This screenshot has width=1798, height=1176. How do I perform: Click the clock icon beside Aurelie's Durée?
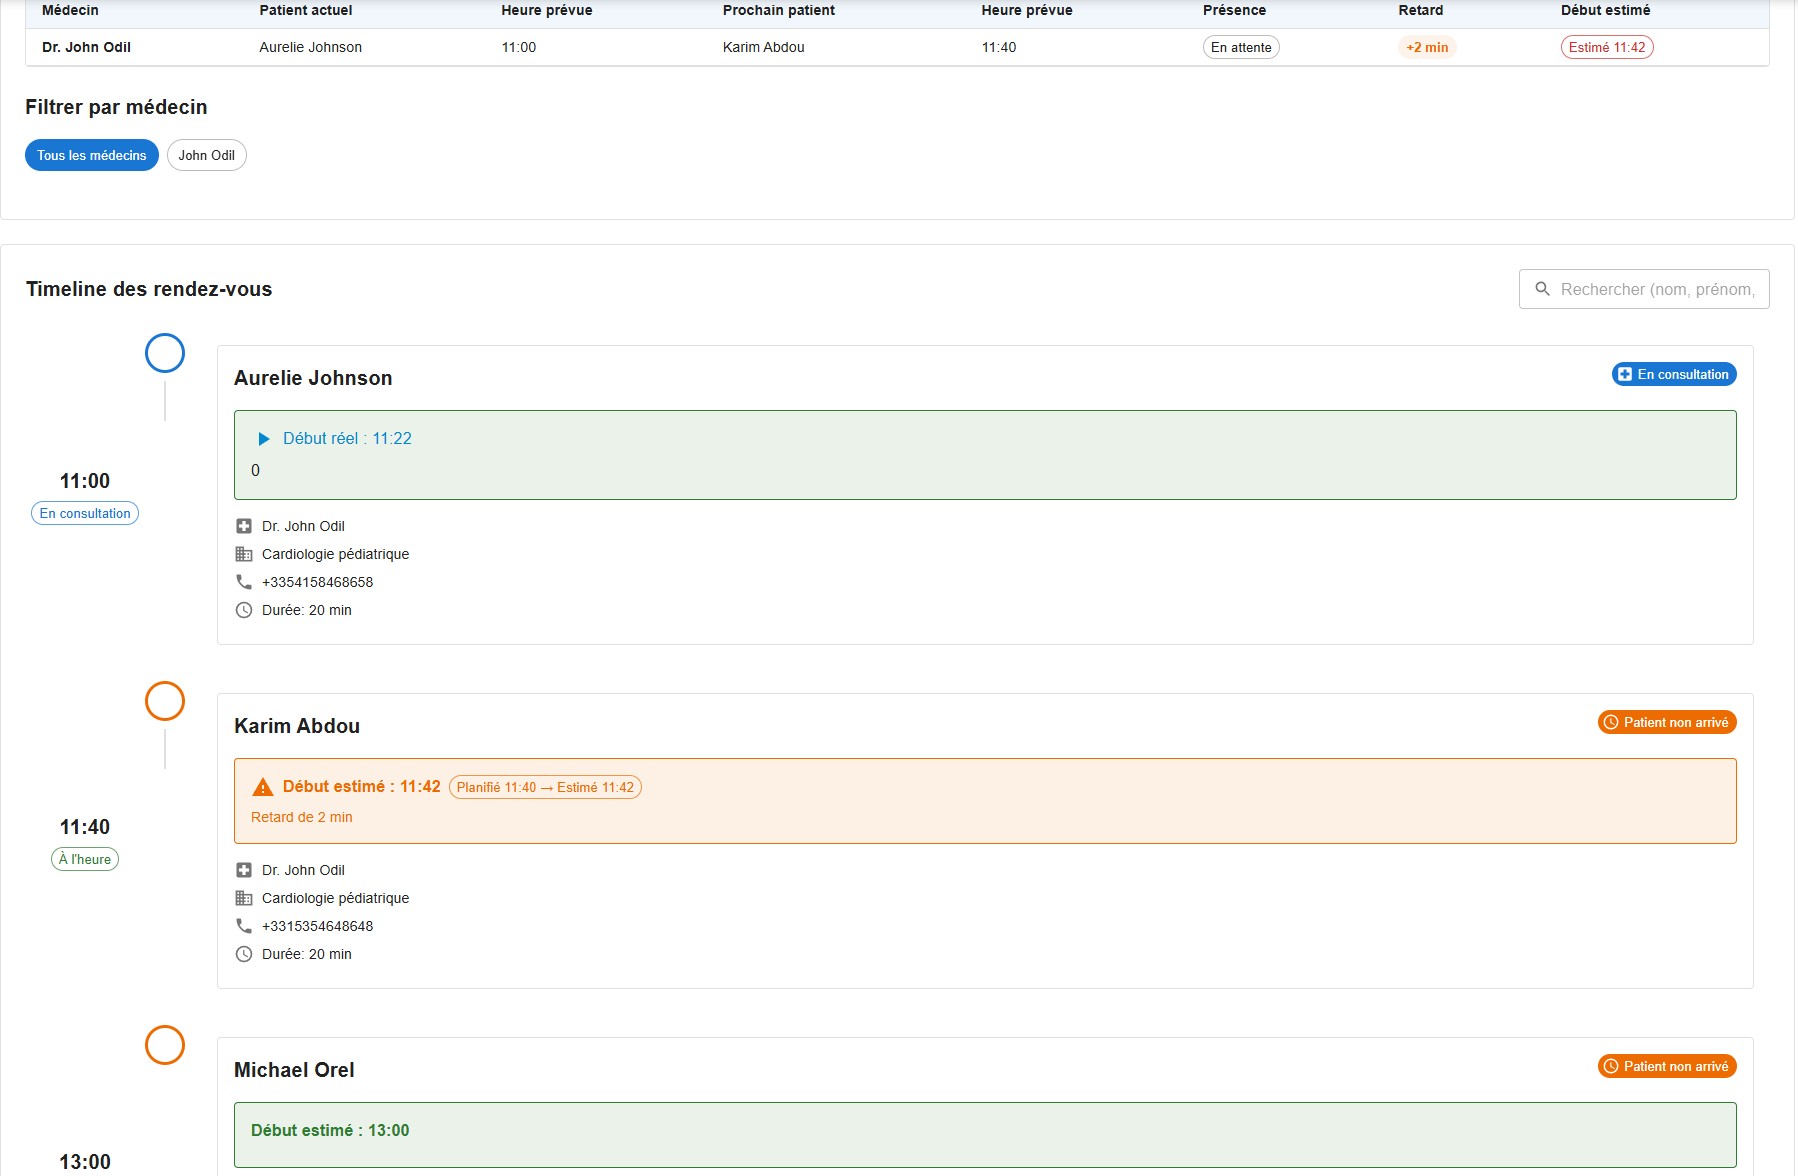pos(244,610)
